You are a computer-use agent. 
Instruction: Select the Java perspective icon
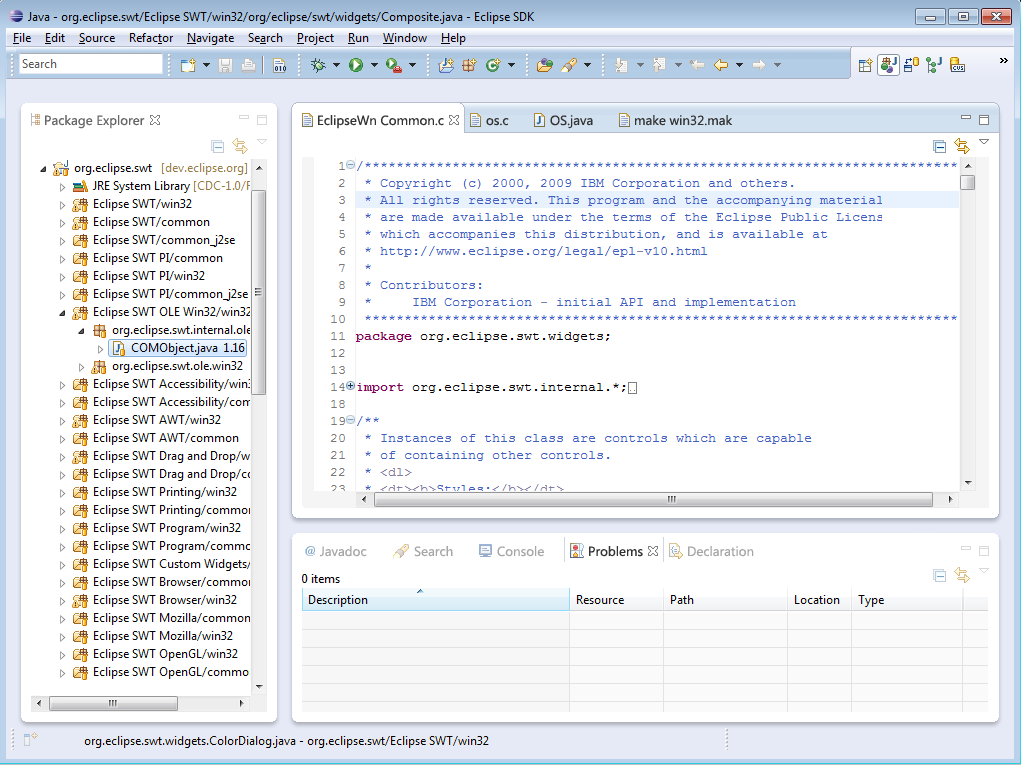(x=888, y=64)
